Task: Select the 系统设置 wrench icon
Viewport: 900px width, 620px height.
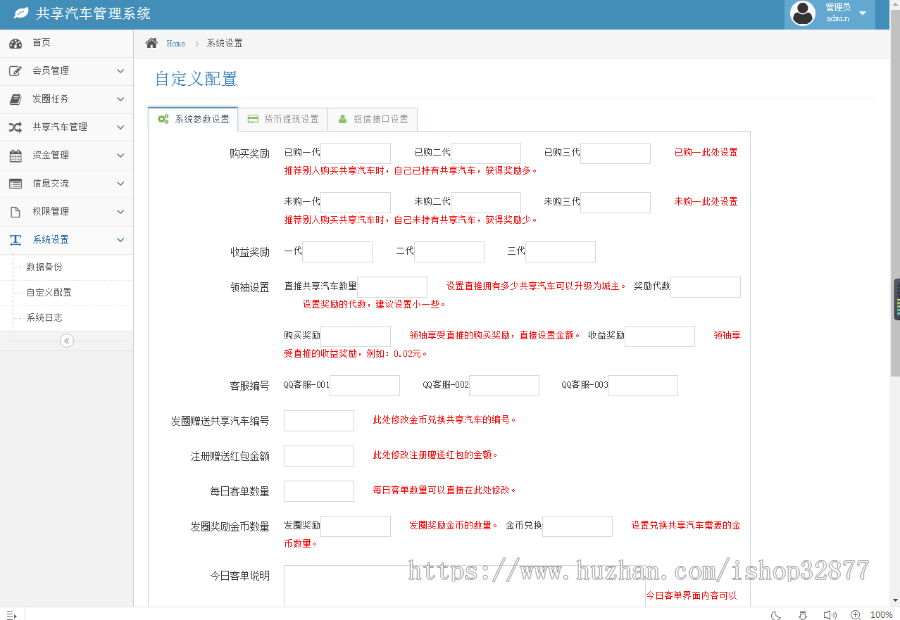Action: 17,239
